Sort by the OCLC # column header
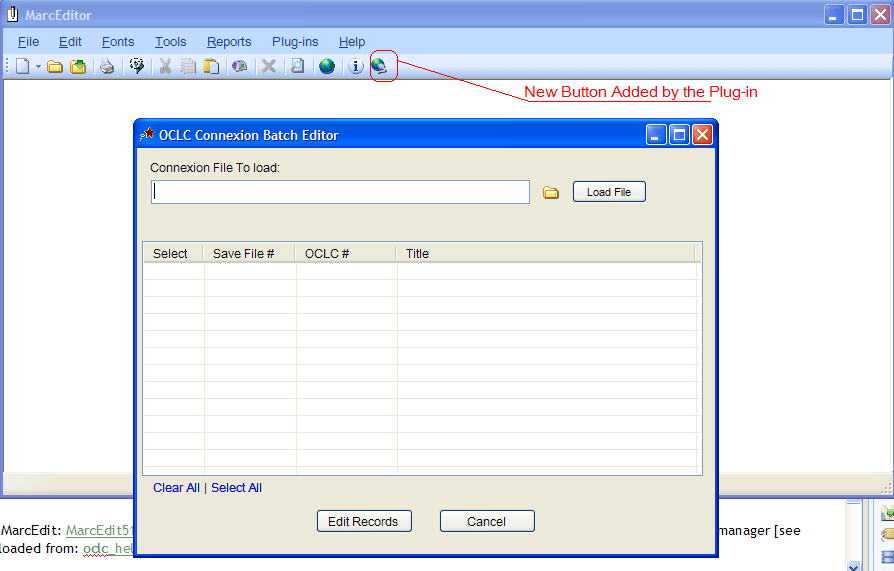 (346, 253)
